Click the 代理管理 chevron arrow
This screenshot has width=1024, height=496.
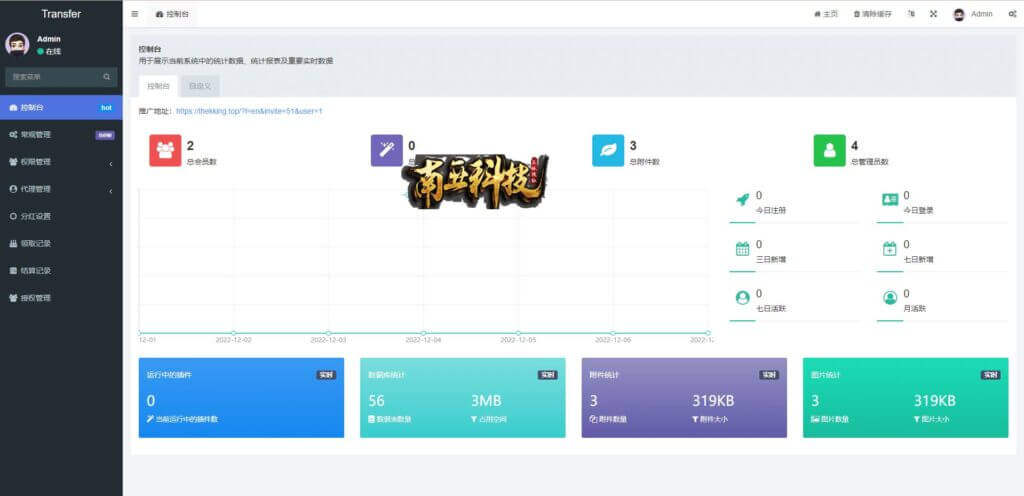pos(110,191)
